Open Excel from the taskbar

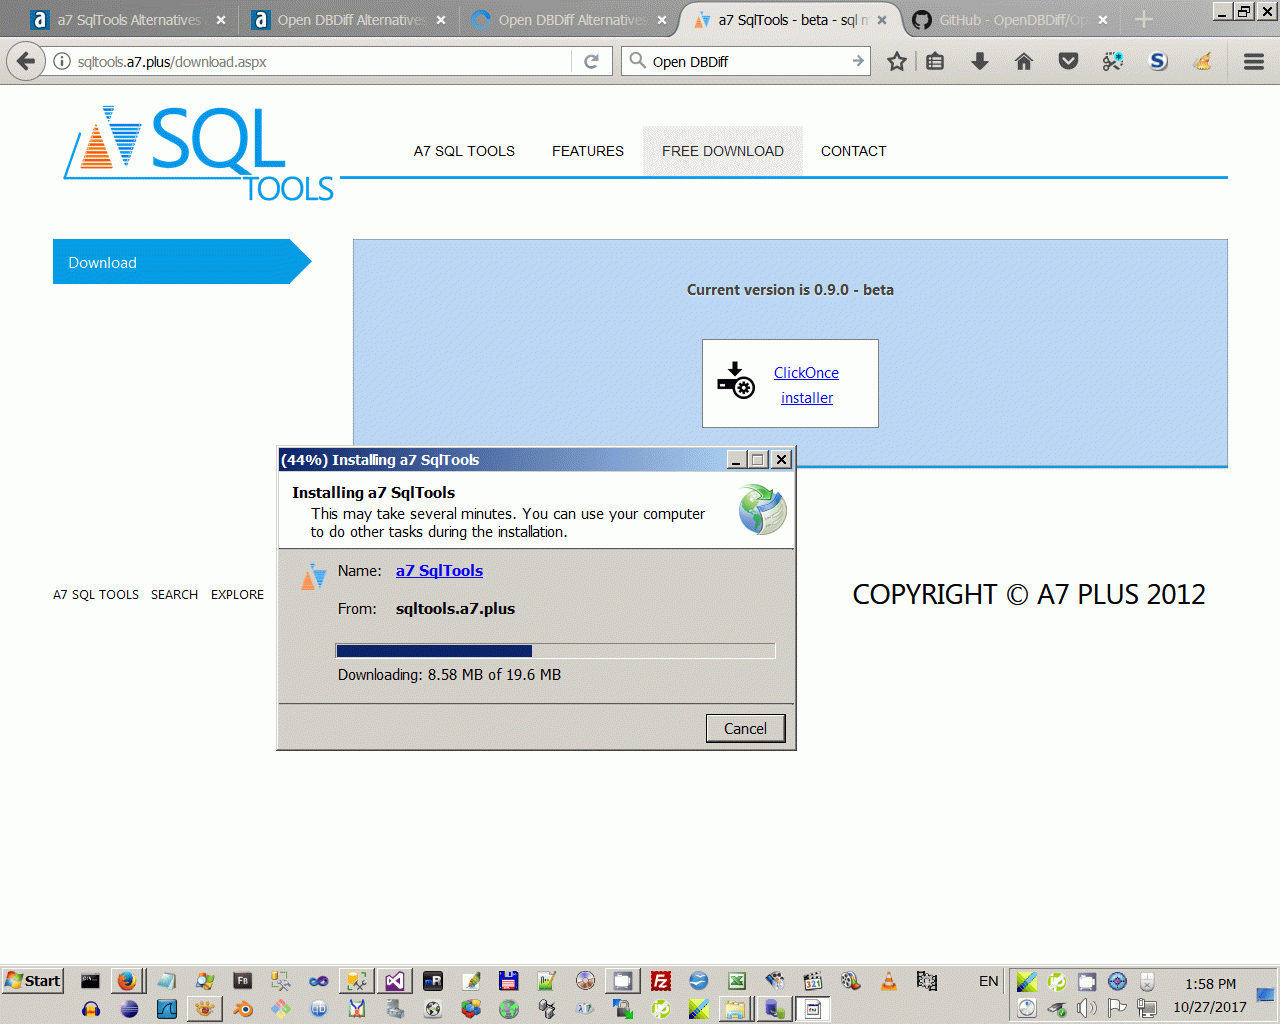(x=737, y=981)
